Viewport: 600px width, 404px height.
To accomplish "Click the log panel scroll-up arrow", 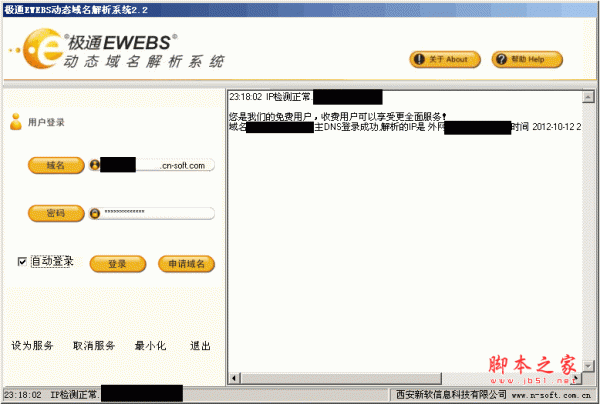I will tap(588, 97).
